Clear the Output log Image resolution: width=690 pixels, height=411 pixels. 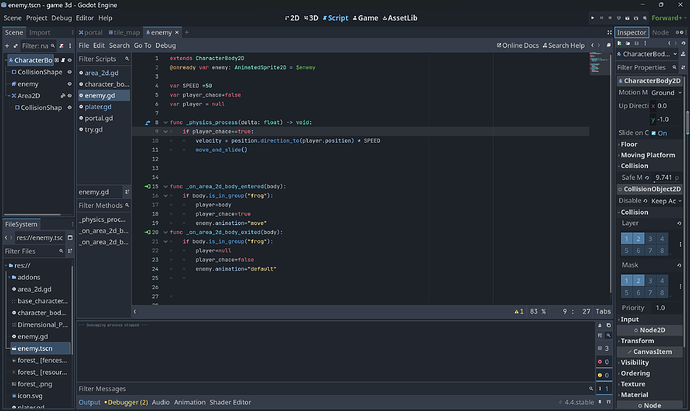pyautogui.click(x=600, y=325)
